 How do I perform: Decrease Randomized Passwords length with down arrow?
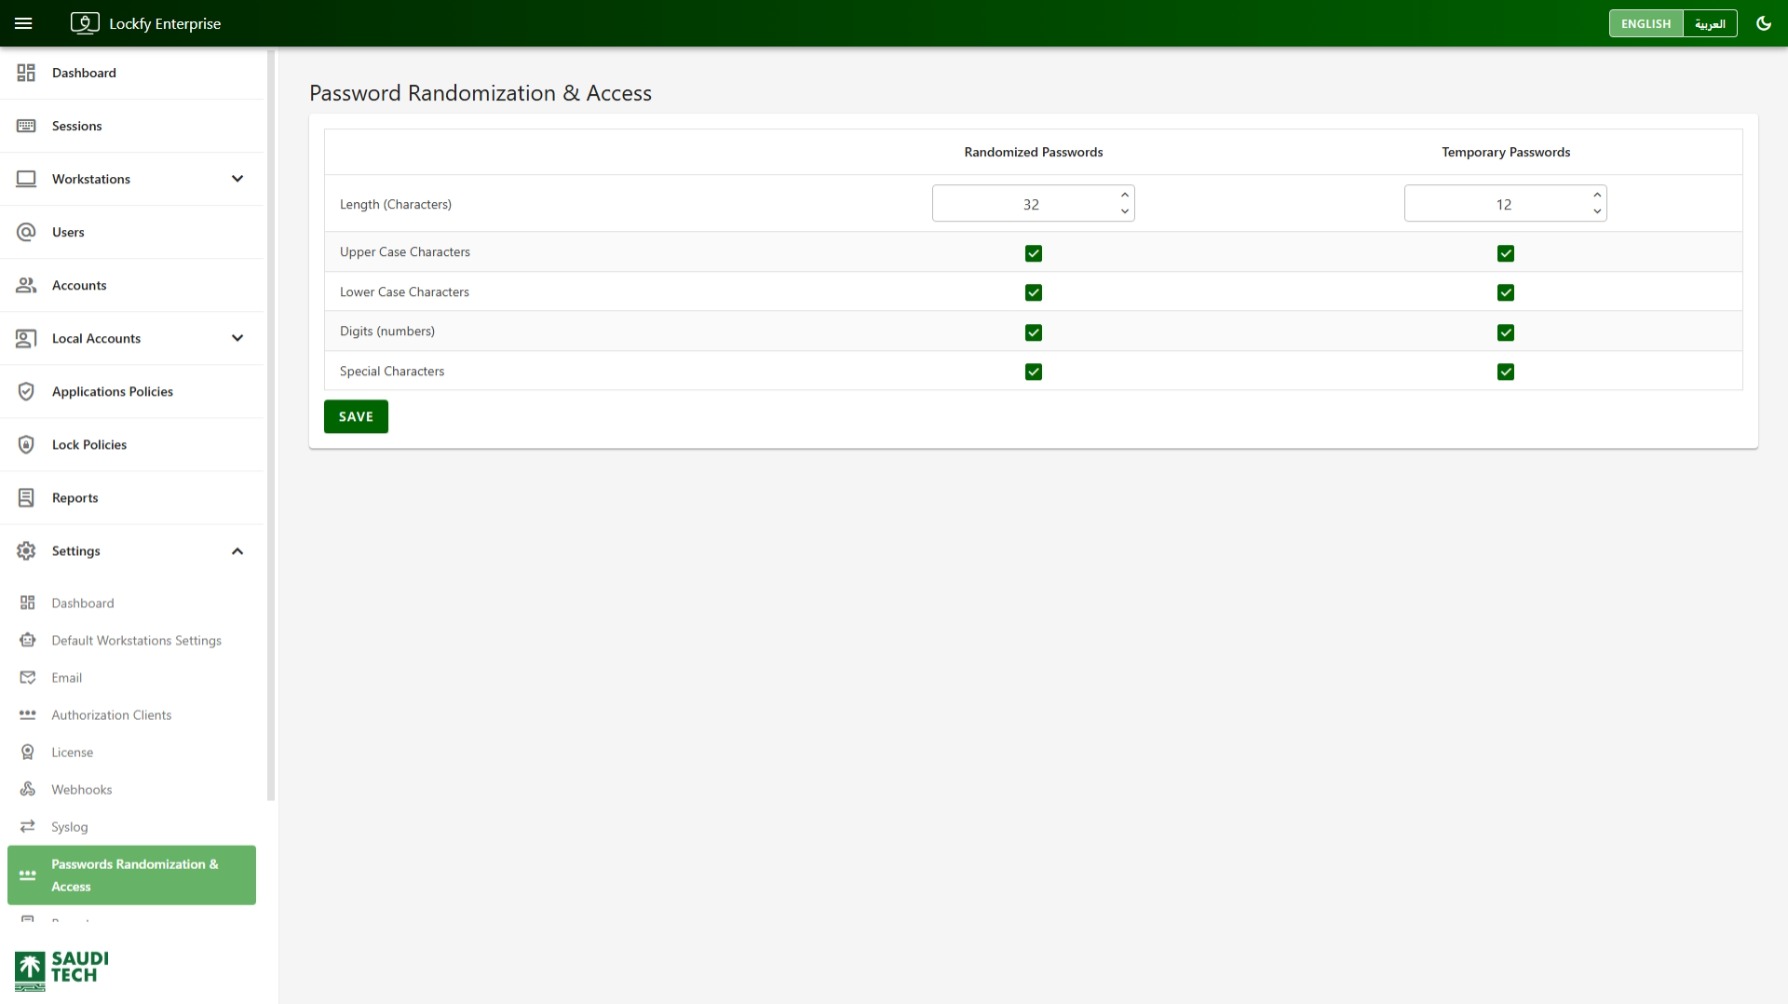(x=1125, y=211)
